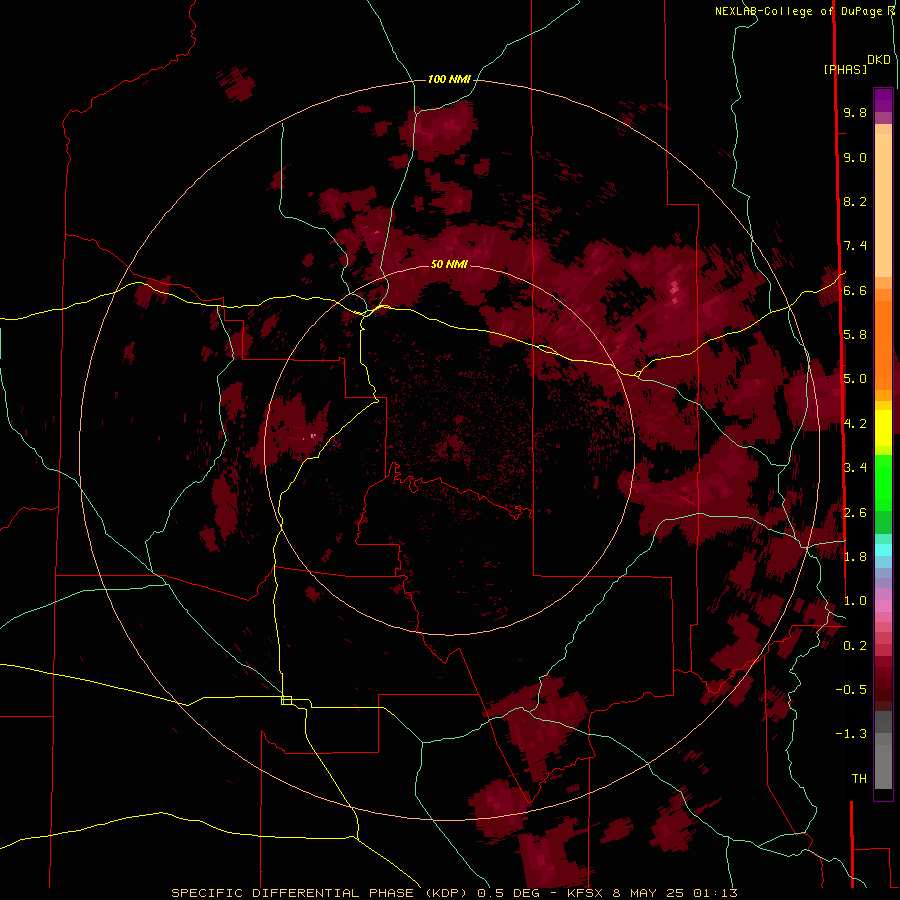Click the 4.2 value on the color scale

[x=855, y=424]
